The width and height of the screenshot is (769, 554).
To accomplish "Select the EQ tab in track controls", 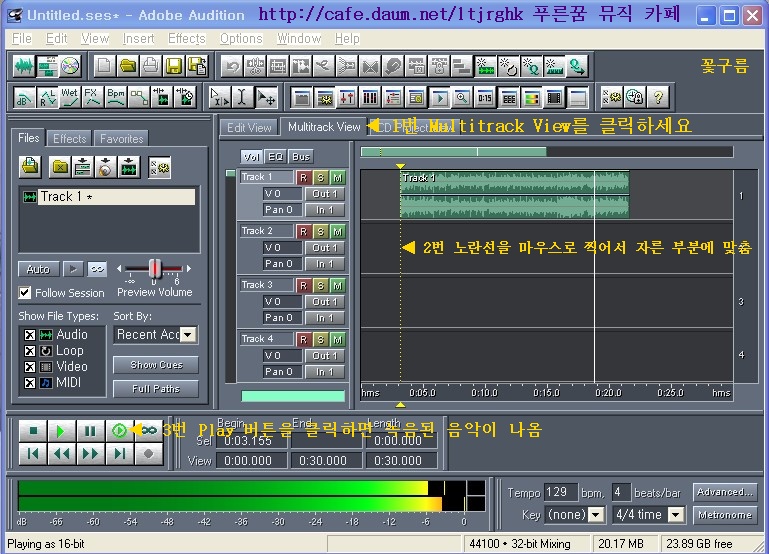I will pyautogui.click(x=276, y=157).
